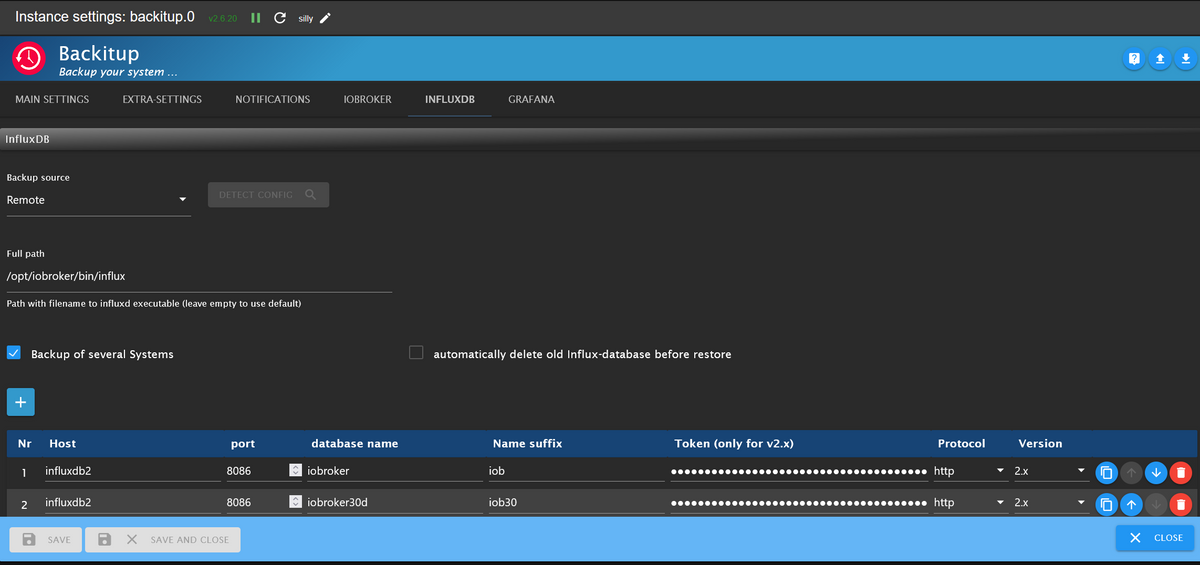Click the Save button

(x=46, y=540)
